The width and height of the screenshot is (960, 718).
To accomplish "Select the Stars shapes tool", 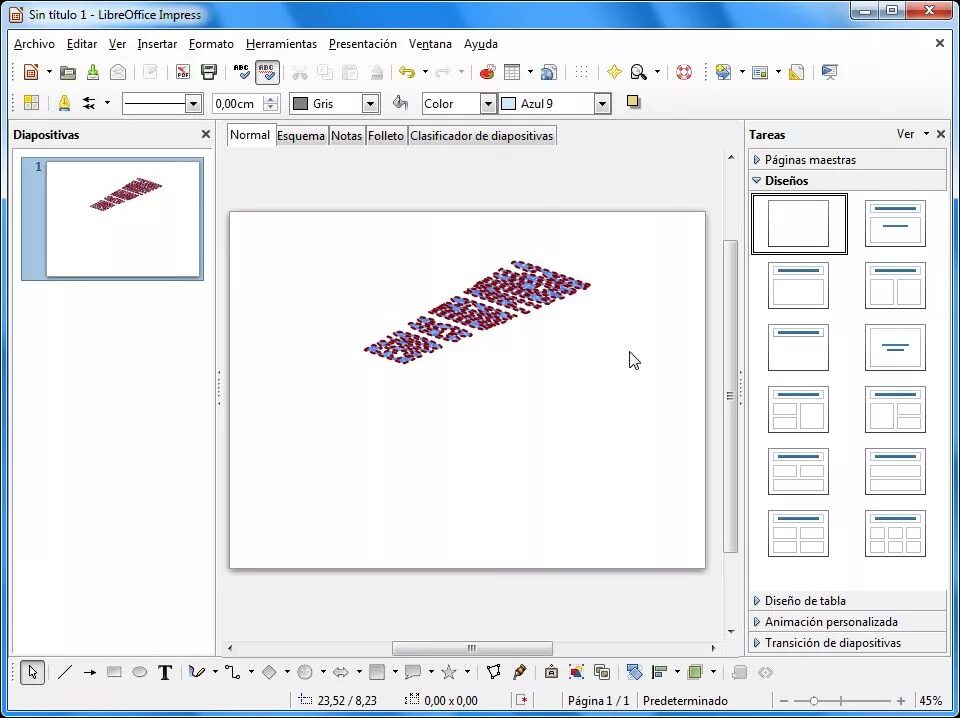I will 449,672.
